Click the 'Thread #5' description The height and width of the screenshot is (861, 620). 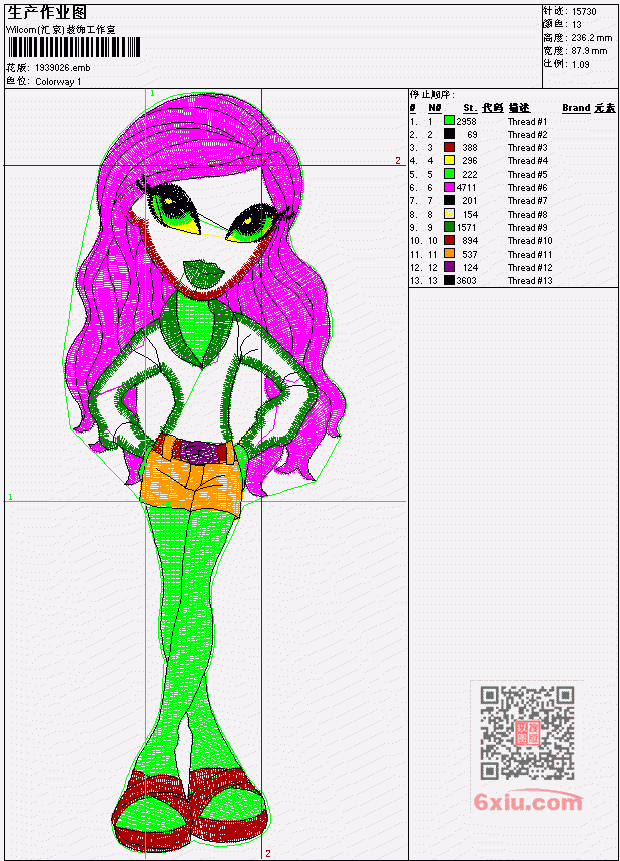527,175
